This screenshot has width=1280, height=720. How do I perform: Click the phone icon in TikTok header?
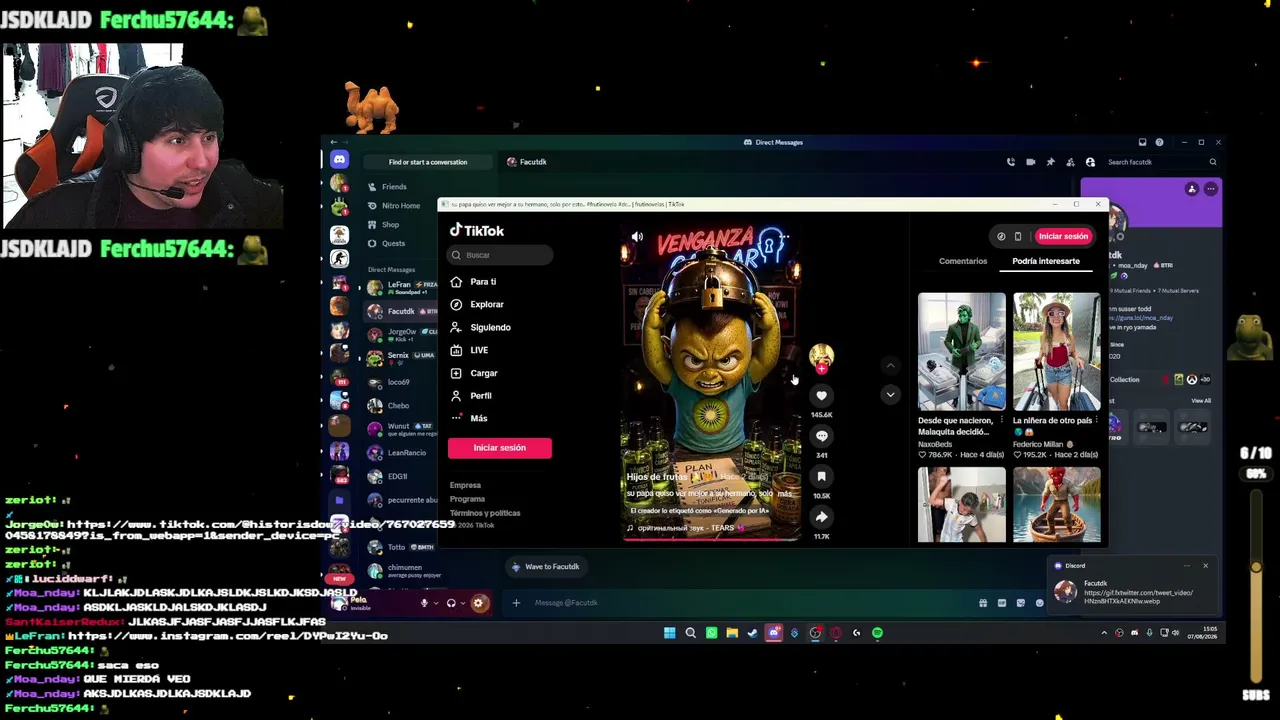[1018, 237]
